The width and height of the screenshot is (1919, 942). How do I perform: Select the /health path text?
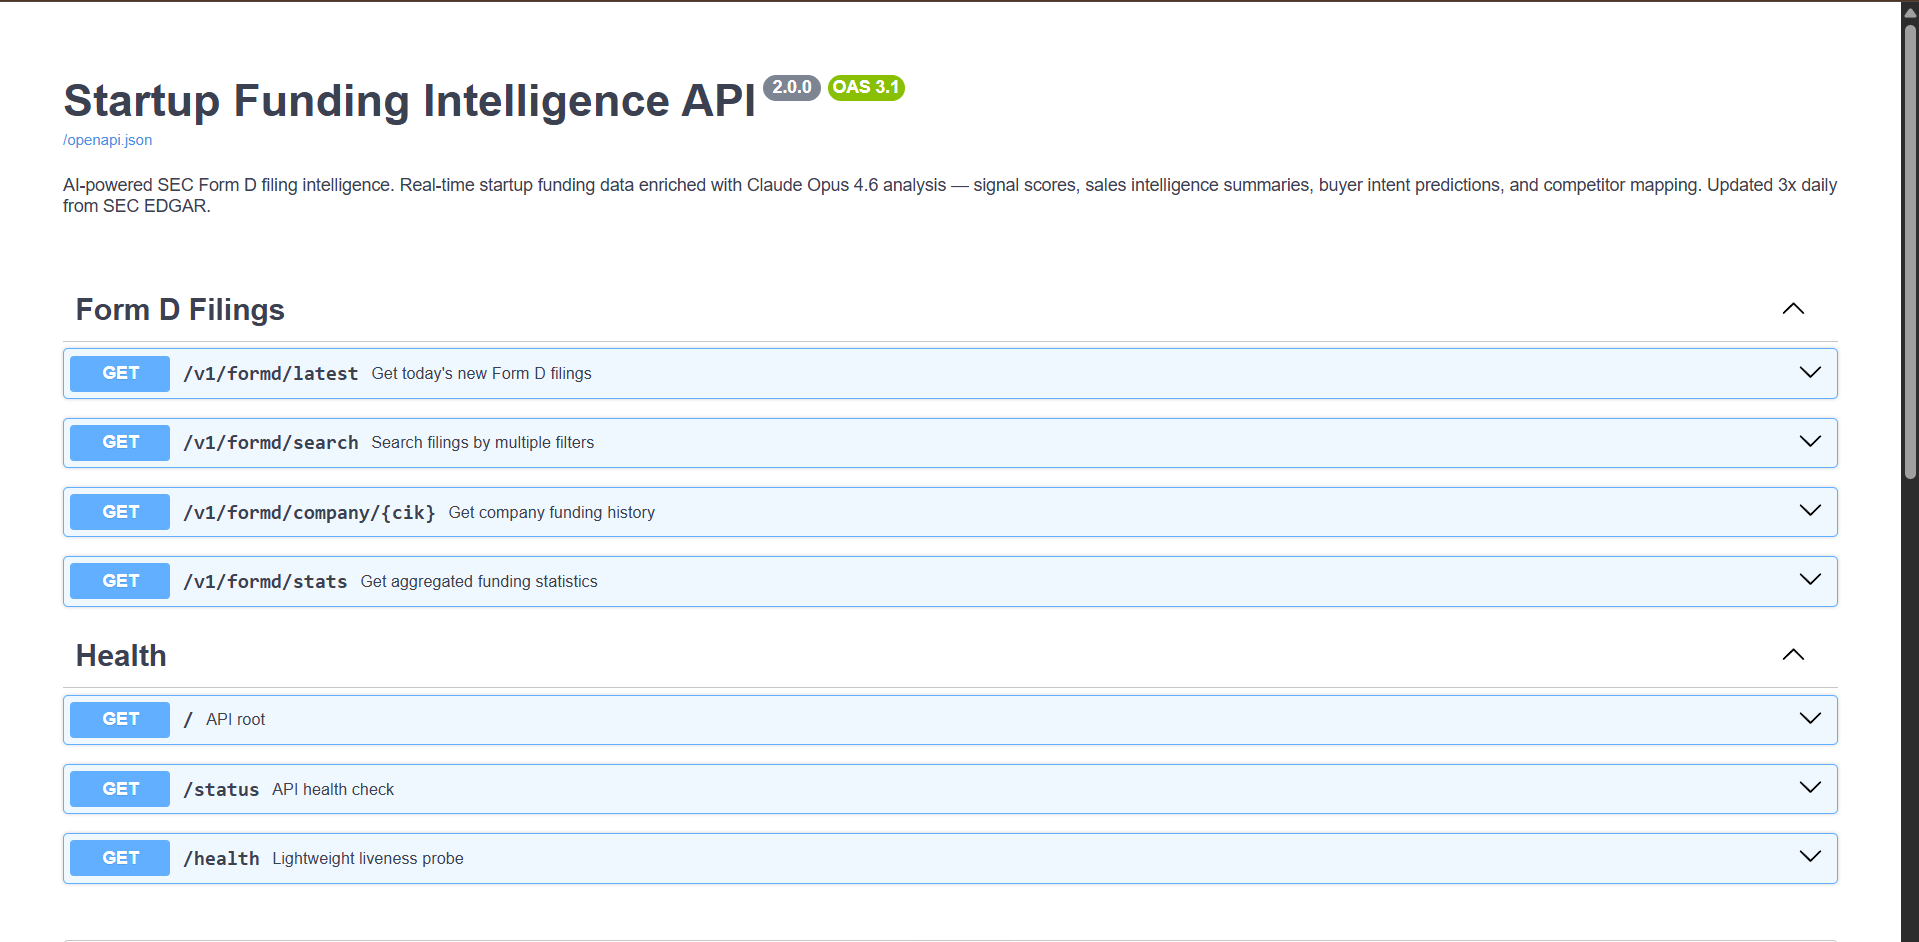(221, 858)
